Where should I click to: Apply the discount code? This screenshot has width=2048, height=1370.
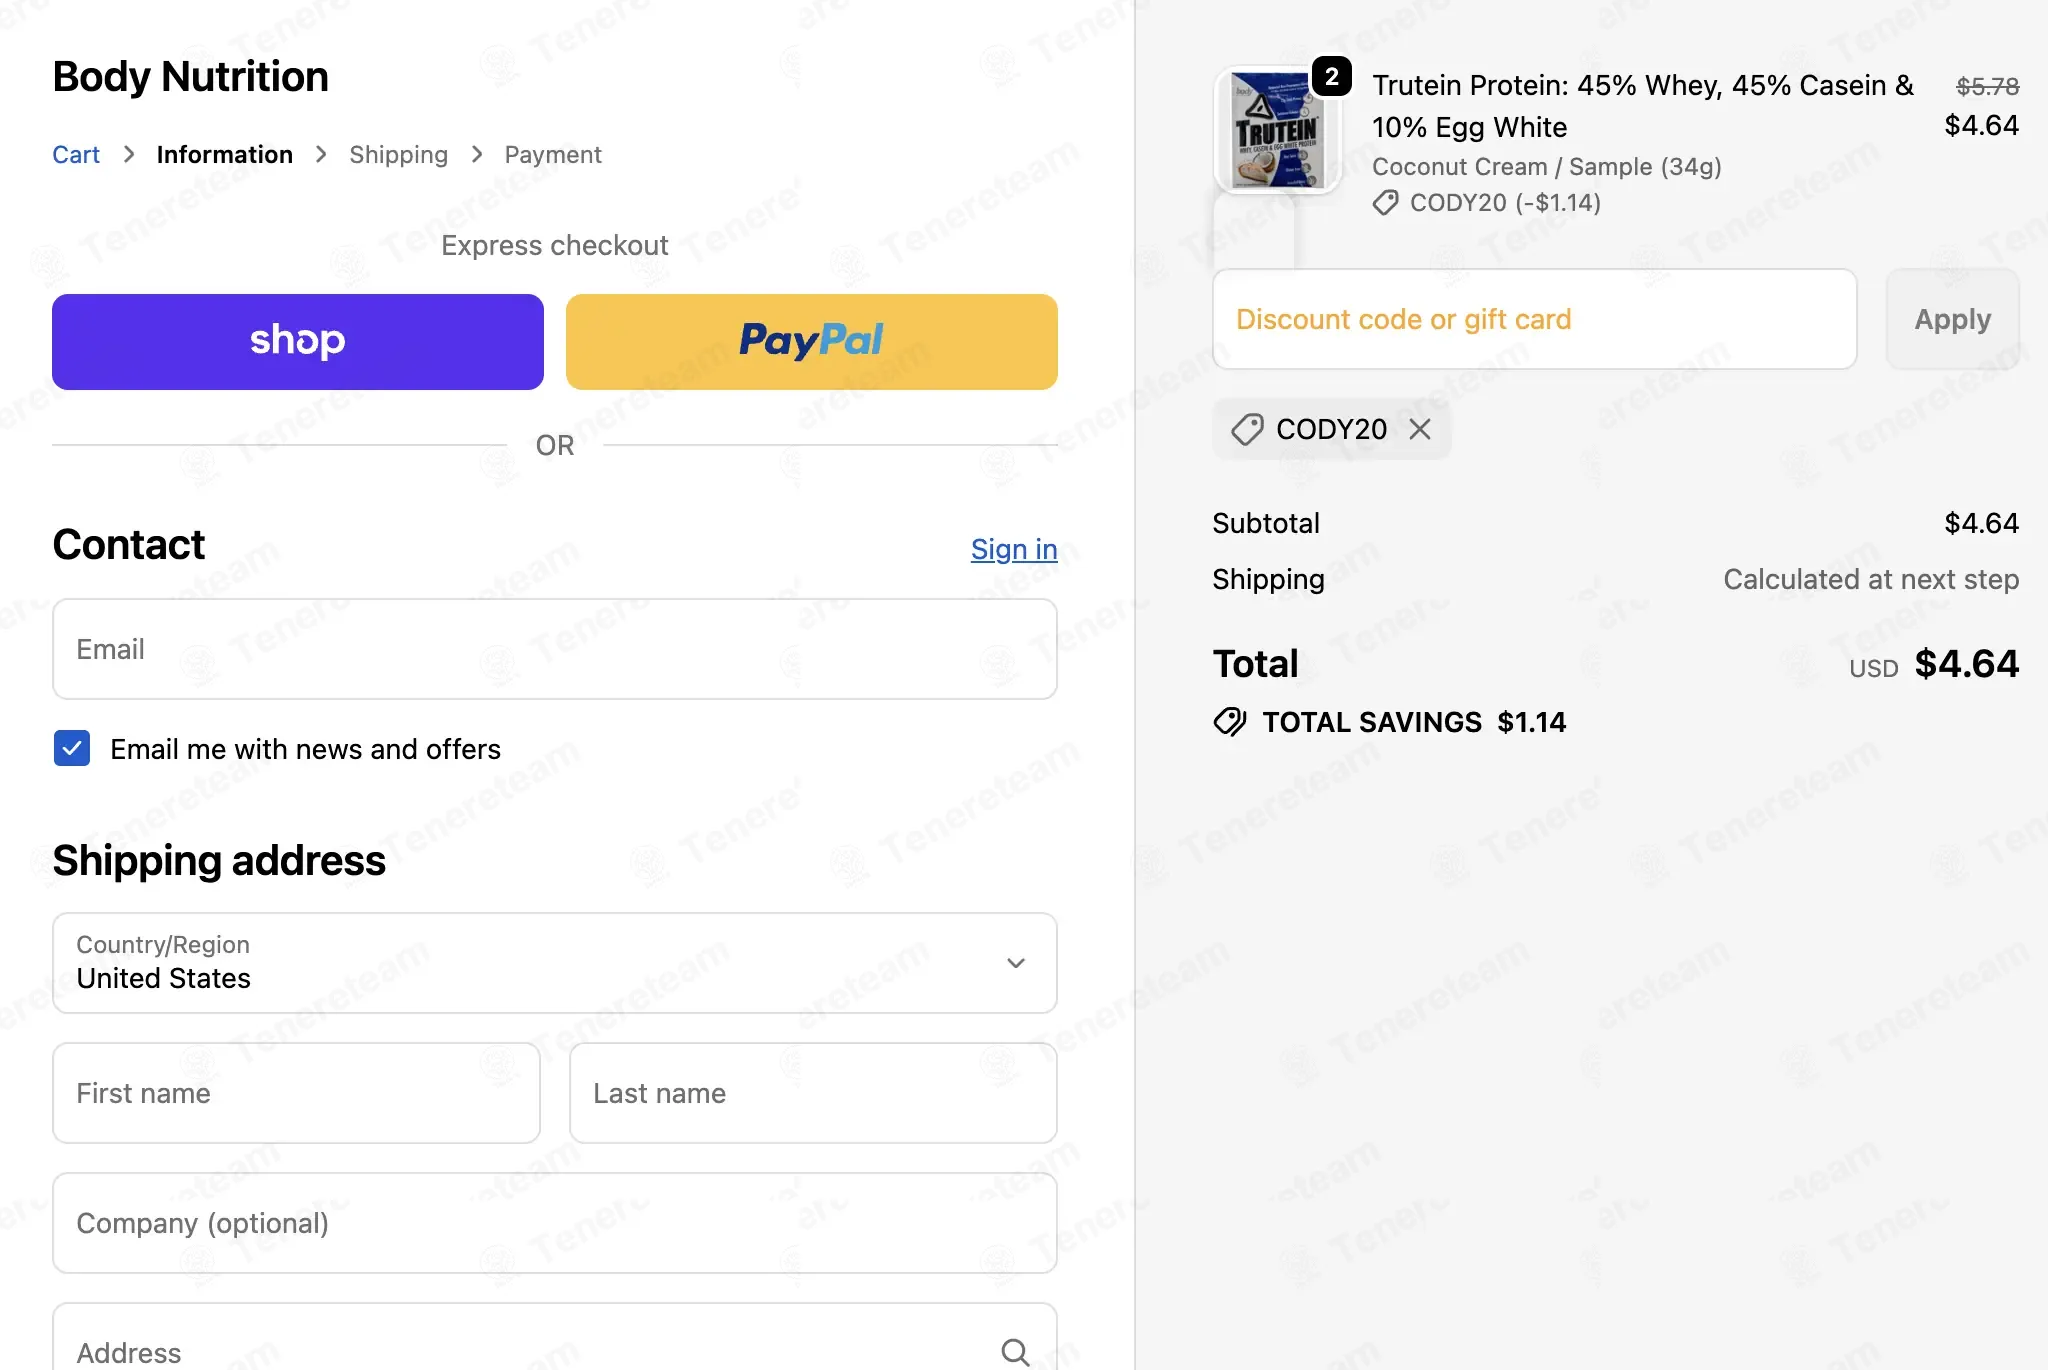1952,319
